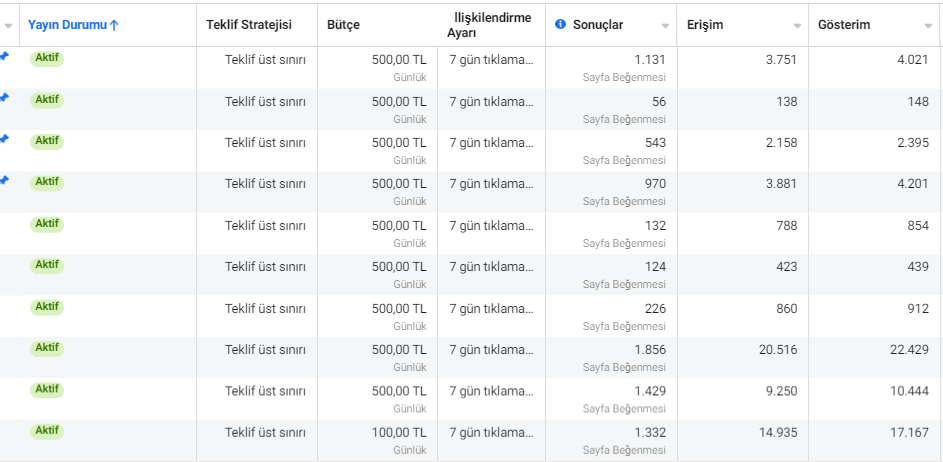Sort by the Yayın Durumu column header
Viewport: 943px width, 462px height.
73,25
